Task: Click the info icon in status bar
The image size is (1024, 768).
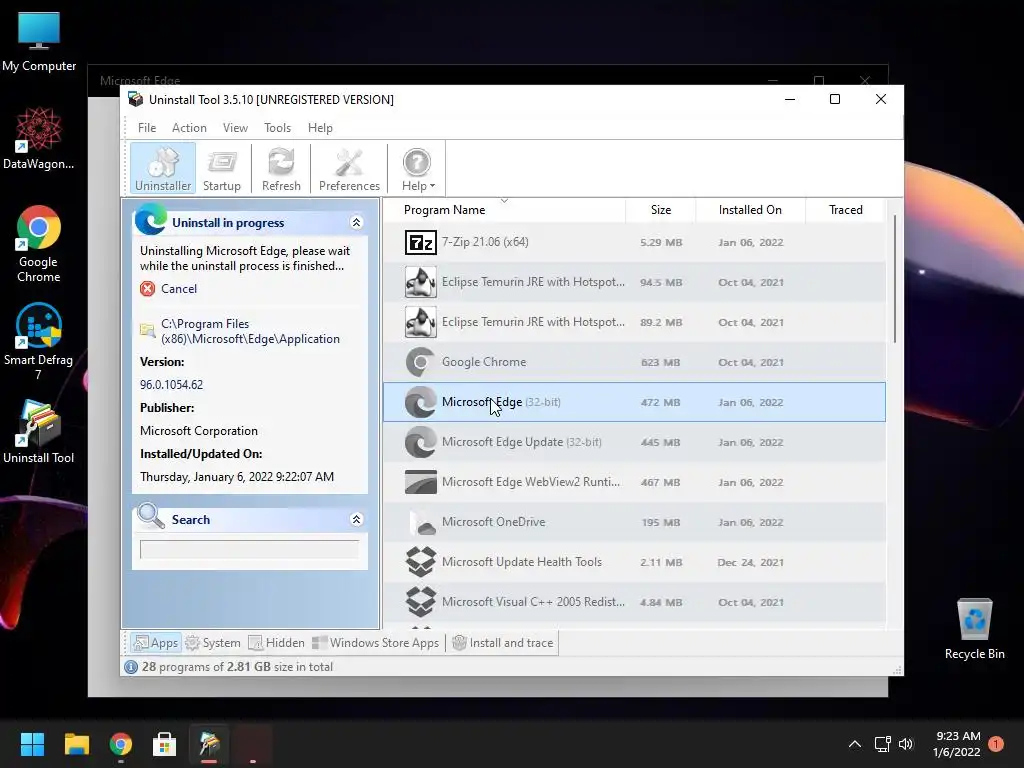Action: point(131,667)
